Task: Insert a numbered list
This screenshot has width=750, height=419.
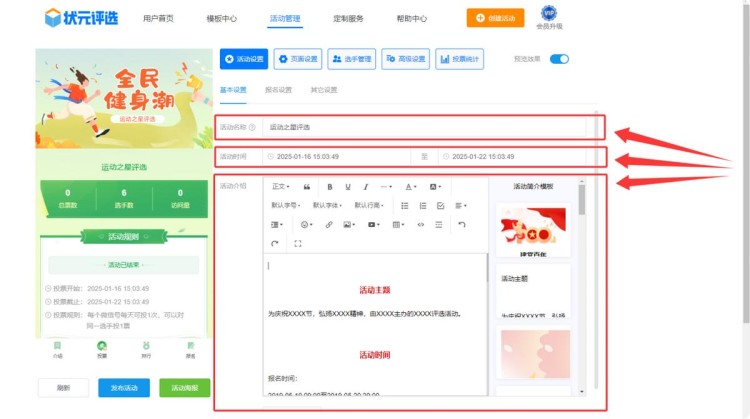Action: coord(423,206)
